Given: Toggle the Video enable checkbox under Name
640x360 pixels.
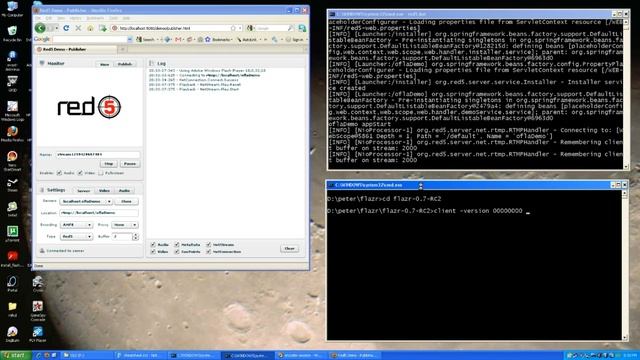Looking at the screenshot, I should pyautogui.click(x=80, y=173).
